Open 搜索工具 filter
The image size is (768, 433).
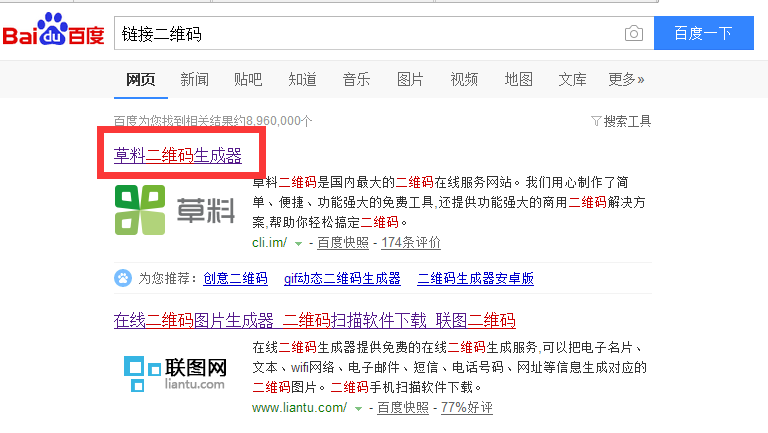(x=621, y=121)
